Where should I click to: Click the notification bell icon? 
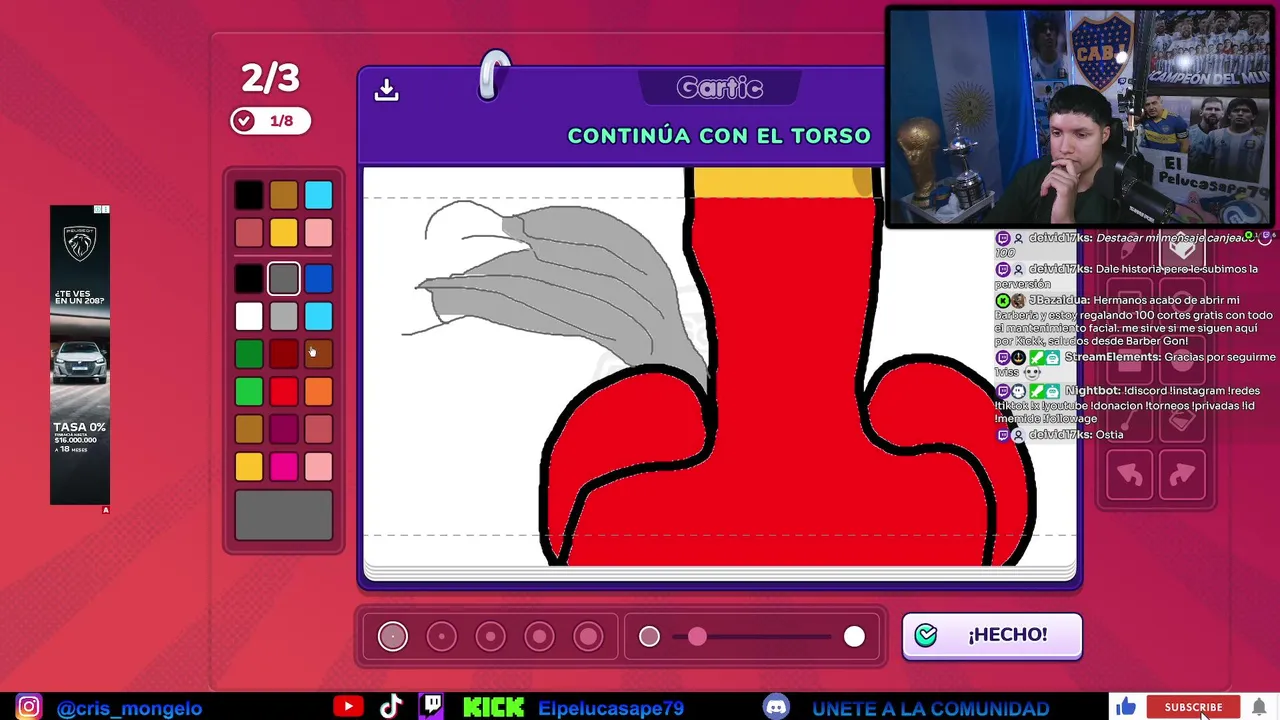(1259, 707)
